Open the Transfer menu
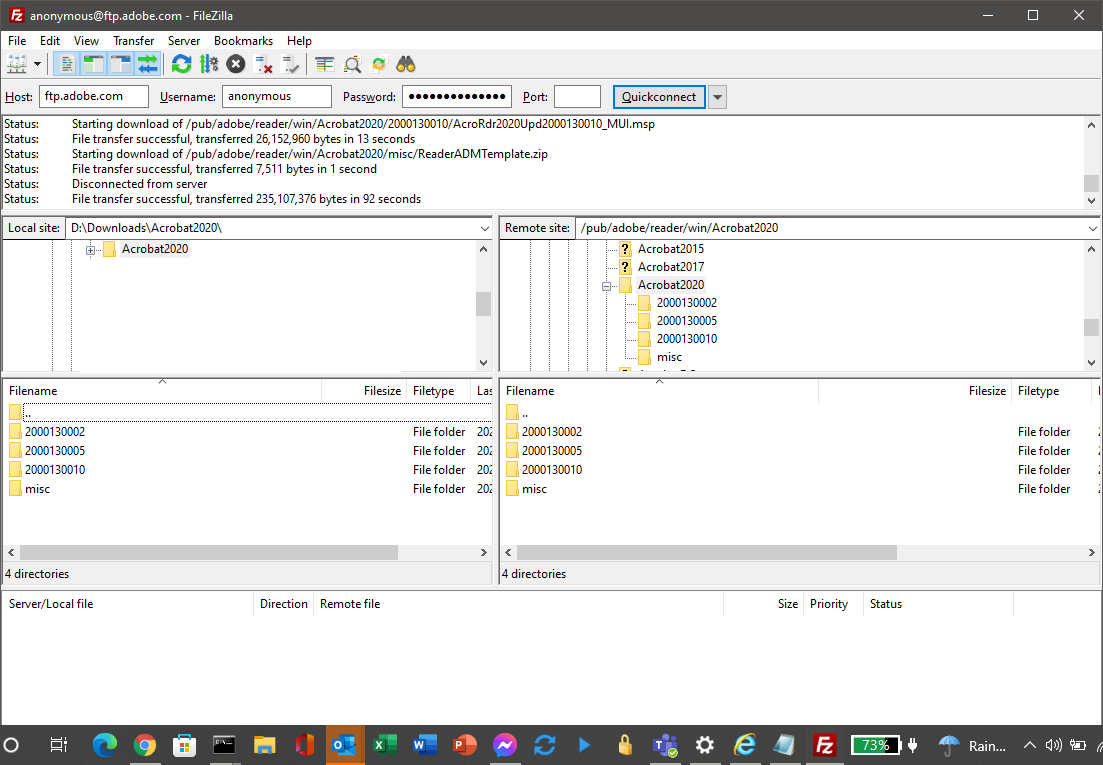This screenshot has height=765, width=1103. 133,41
